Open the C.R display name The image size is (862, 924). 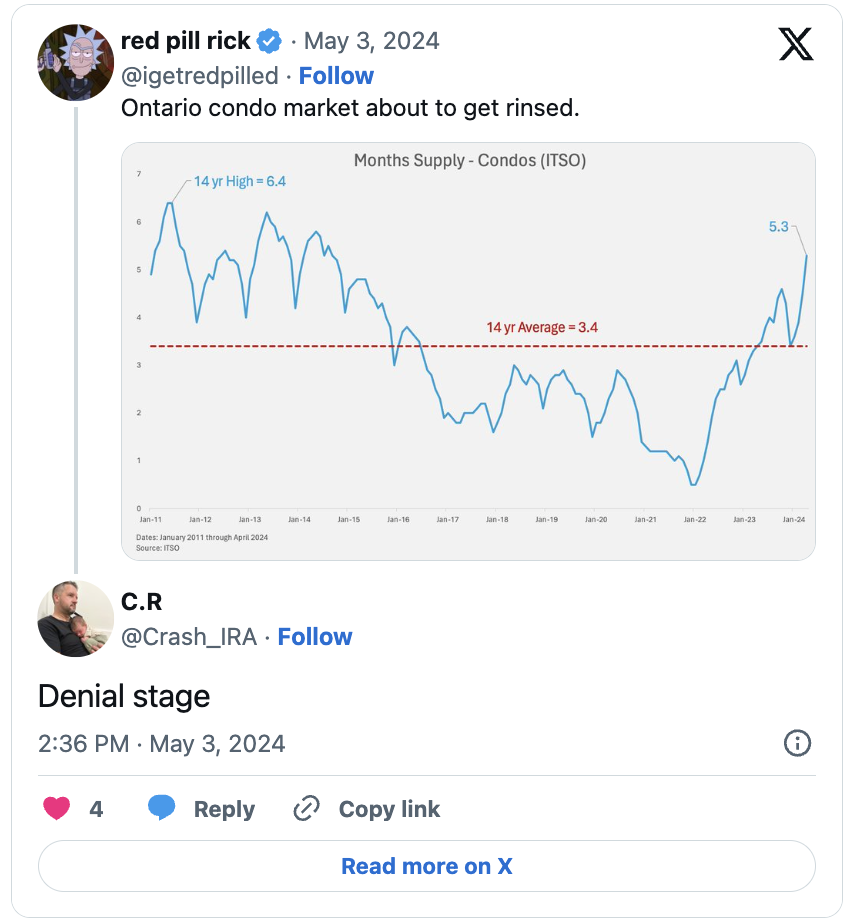coord(141,602)
